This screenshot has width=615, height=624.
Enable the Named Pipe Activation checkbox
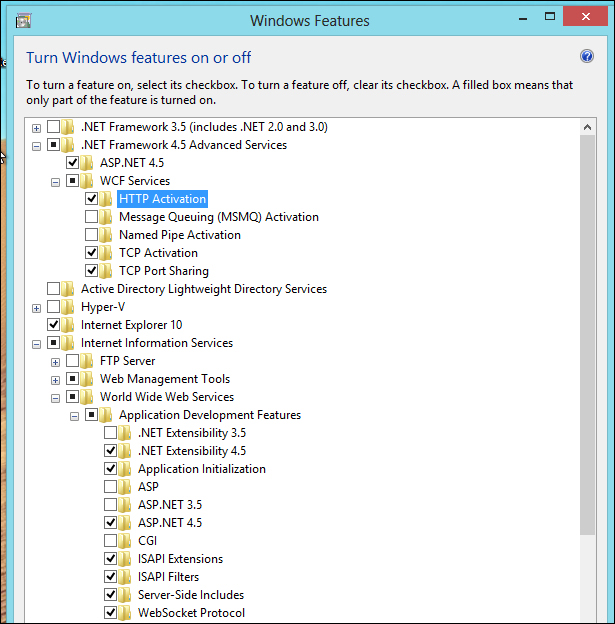pyautogui.click(x=92, y=235)
